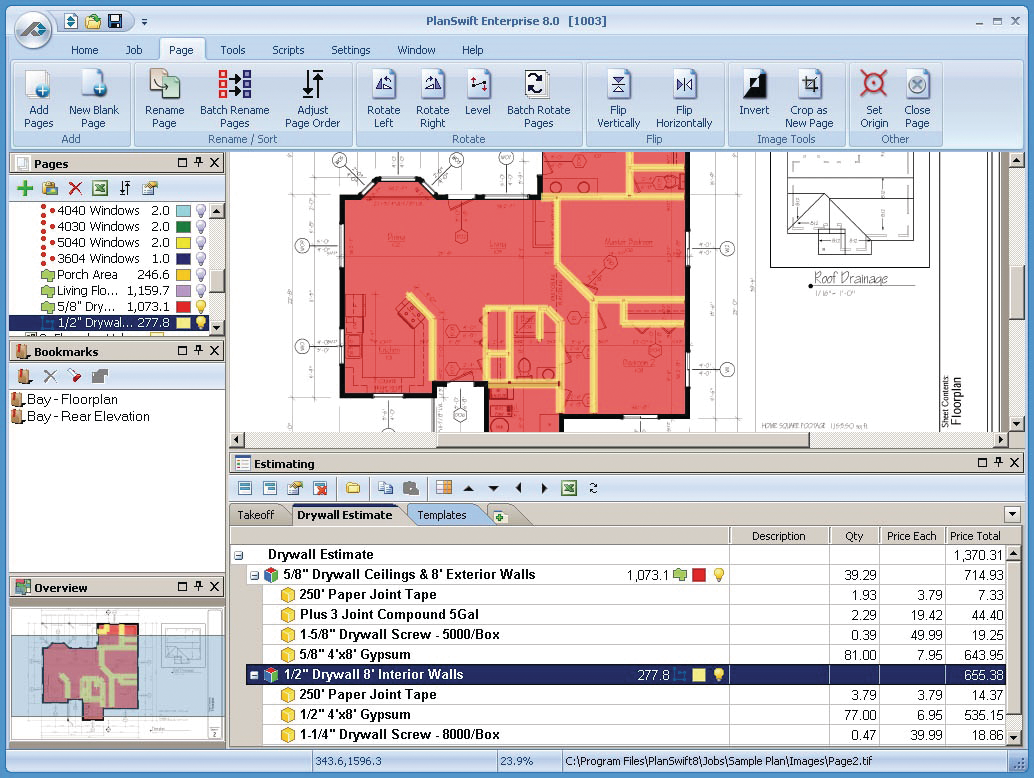Click the Add Pages ribbon icon
Viewport: 1034px width, 778px height.
click(38, 99)
